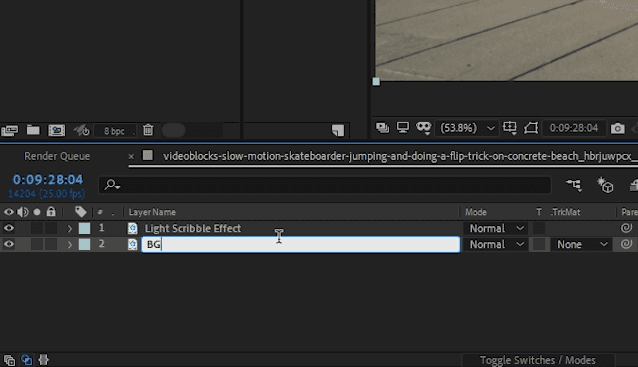Open the composition mini-flowchart icon
The width and height of the screenshot is (638, 367).
(574, 185)
